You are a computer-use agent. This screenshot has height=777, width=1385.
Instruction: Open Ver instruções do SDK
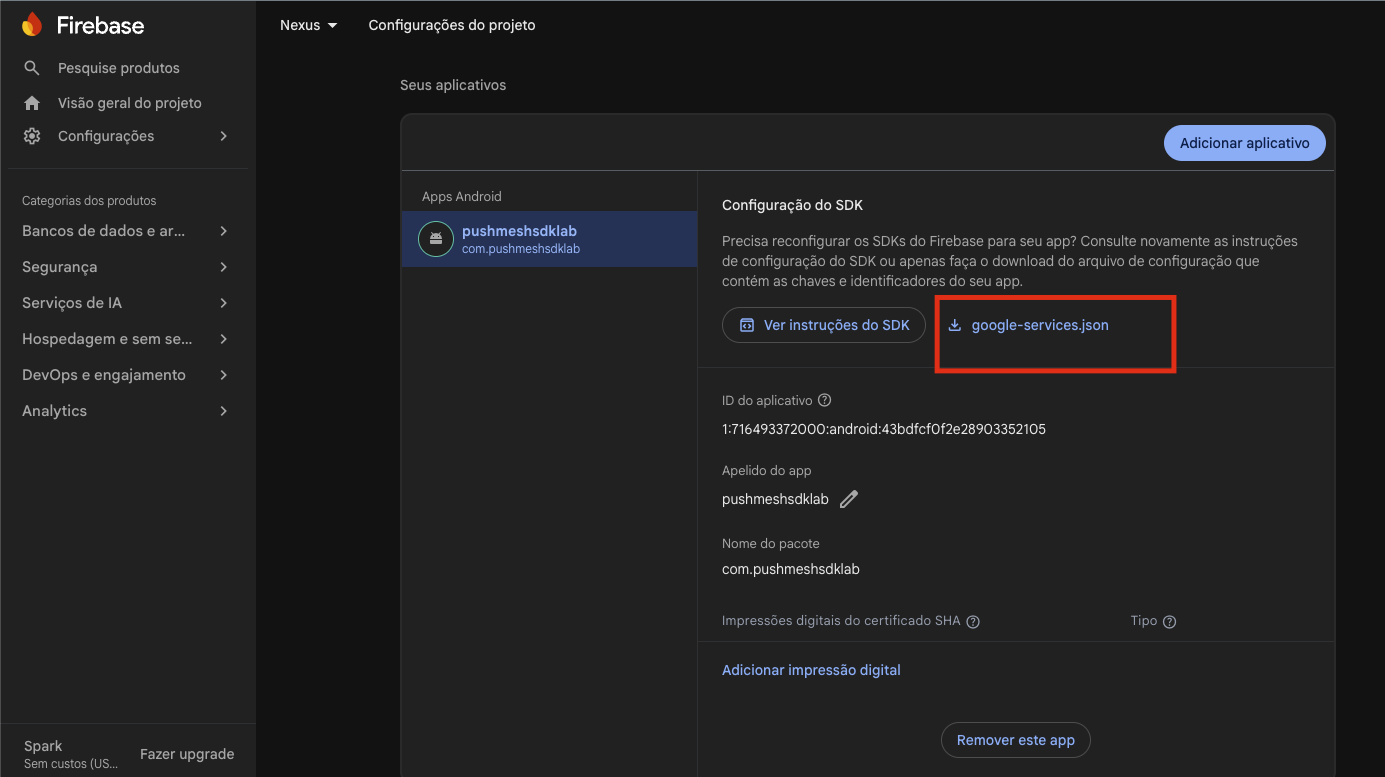tap(824, 325)
